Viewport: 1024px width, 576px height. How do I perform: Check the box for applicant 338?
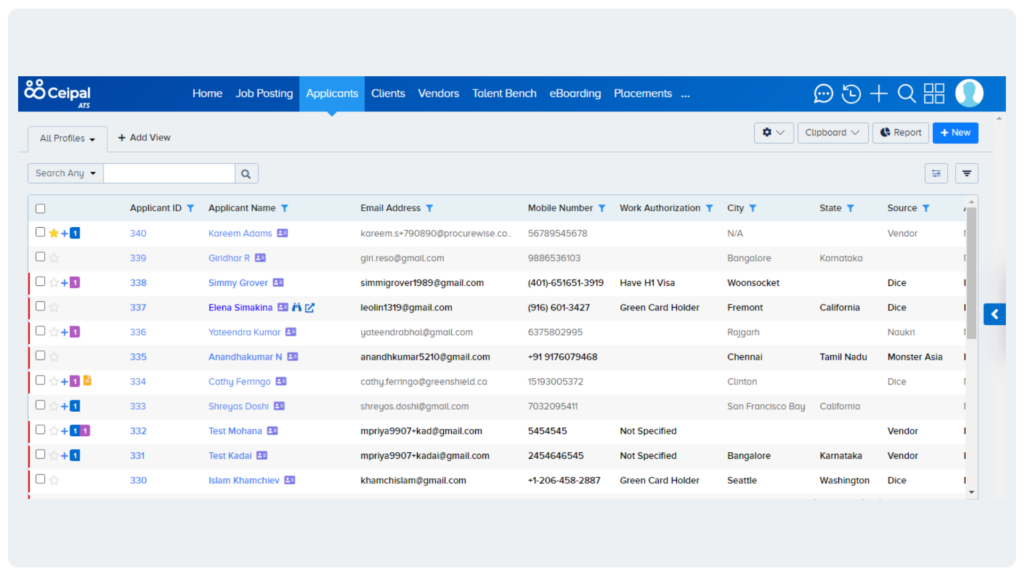pos(40,282)
